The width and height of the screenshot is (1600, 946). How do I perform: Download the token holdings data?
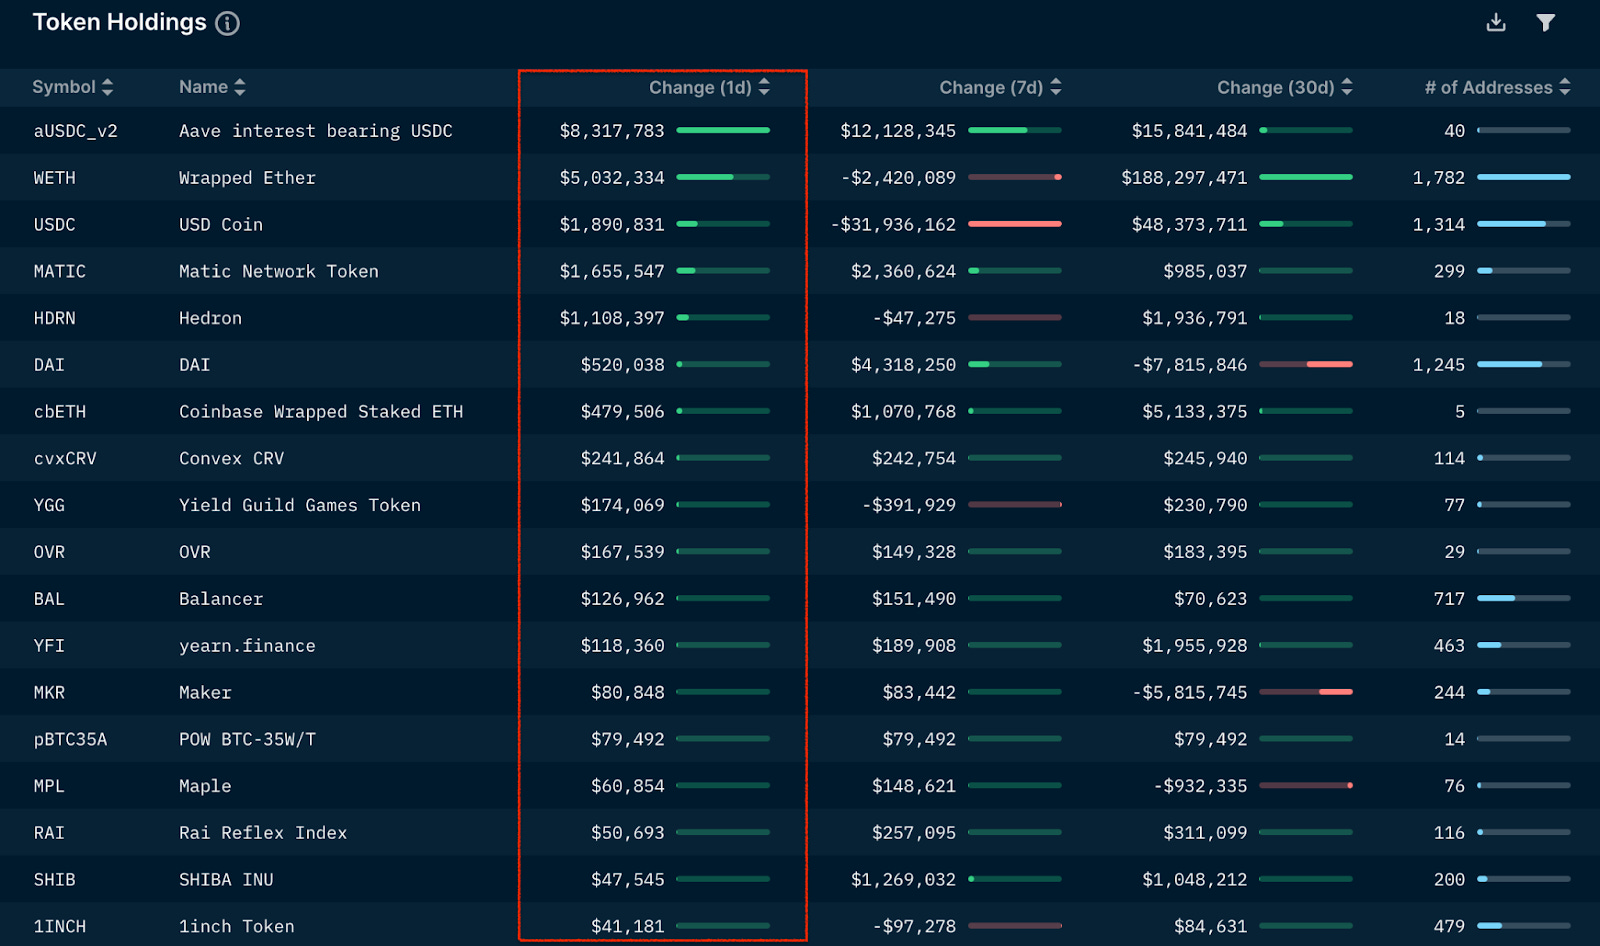click(x=1496, y=22)
